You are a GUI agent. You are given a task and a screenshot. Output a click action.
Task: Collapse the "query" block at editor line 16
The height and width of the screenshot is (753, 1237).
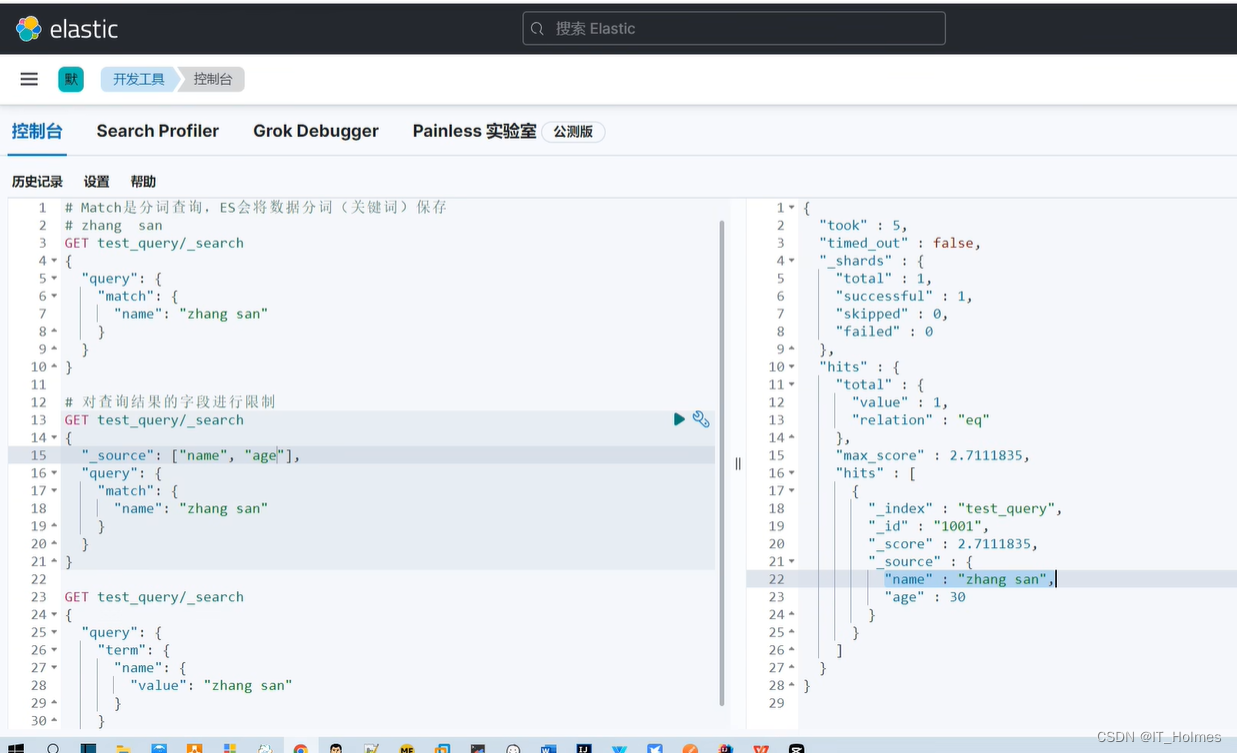[54, 473]
